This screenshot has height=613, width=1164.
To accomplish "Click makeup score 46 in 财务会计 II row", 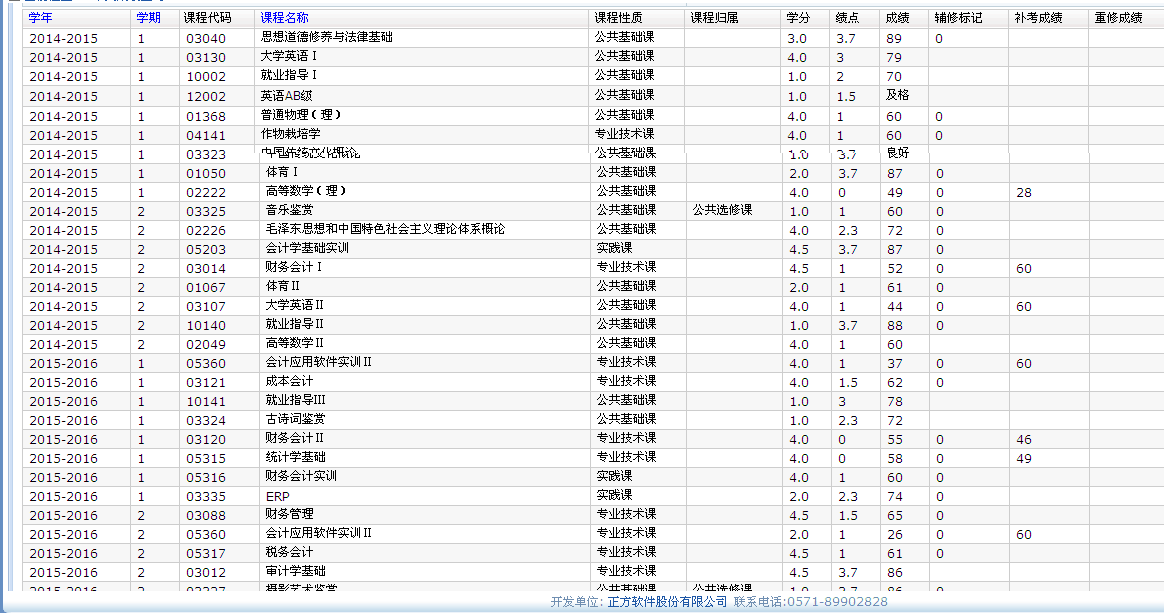I will point(1024,440).
